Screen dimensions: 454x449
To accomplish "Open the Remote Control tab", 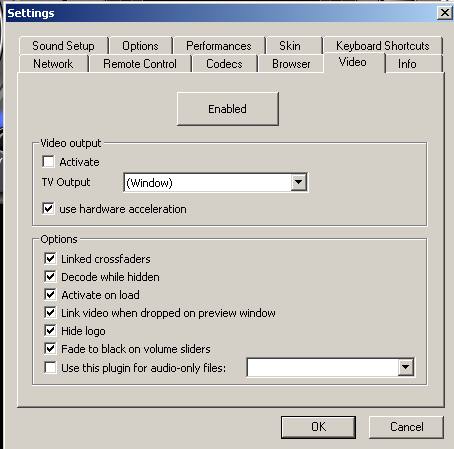I will (x=140, y=64).
